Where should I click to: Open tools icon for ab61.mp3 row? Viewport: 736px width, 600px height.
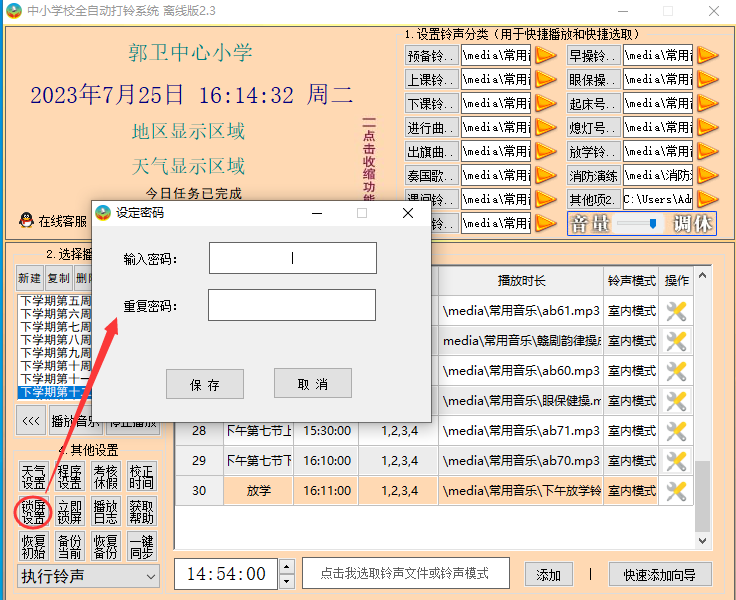(x=676, y=311)
